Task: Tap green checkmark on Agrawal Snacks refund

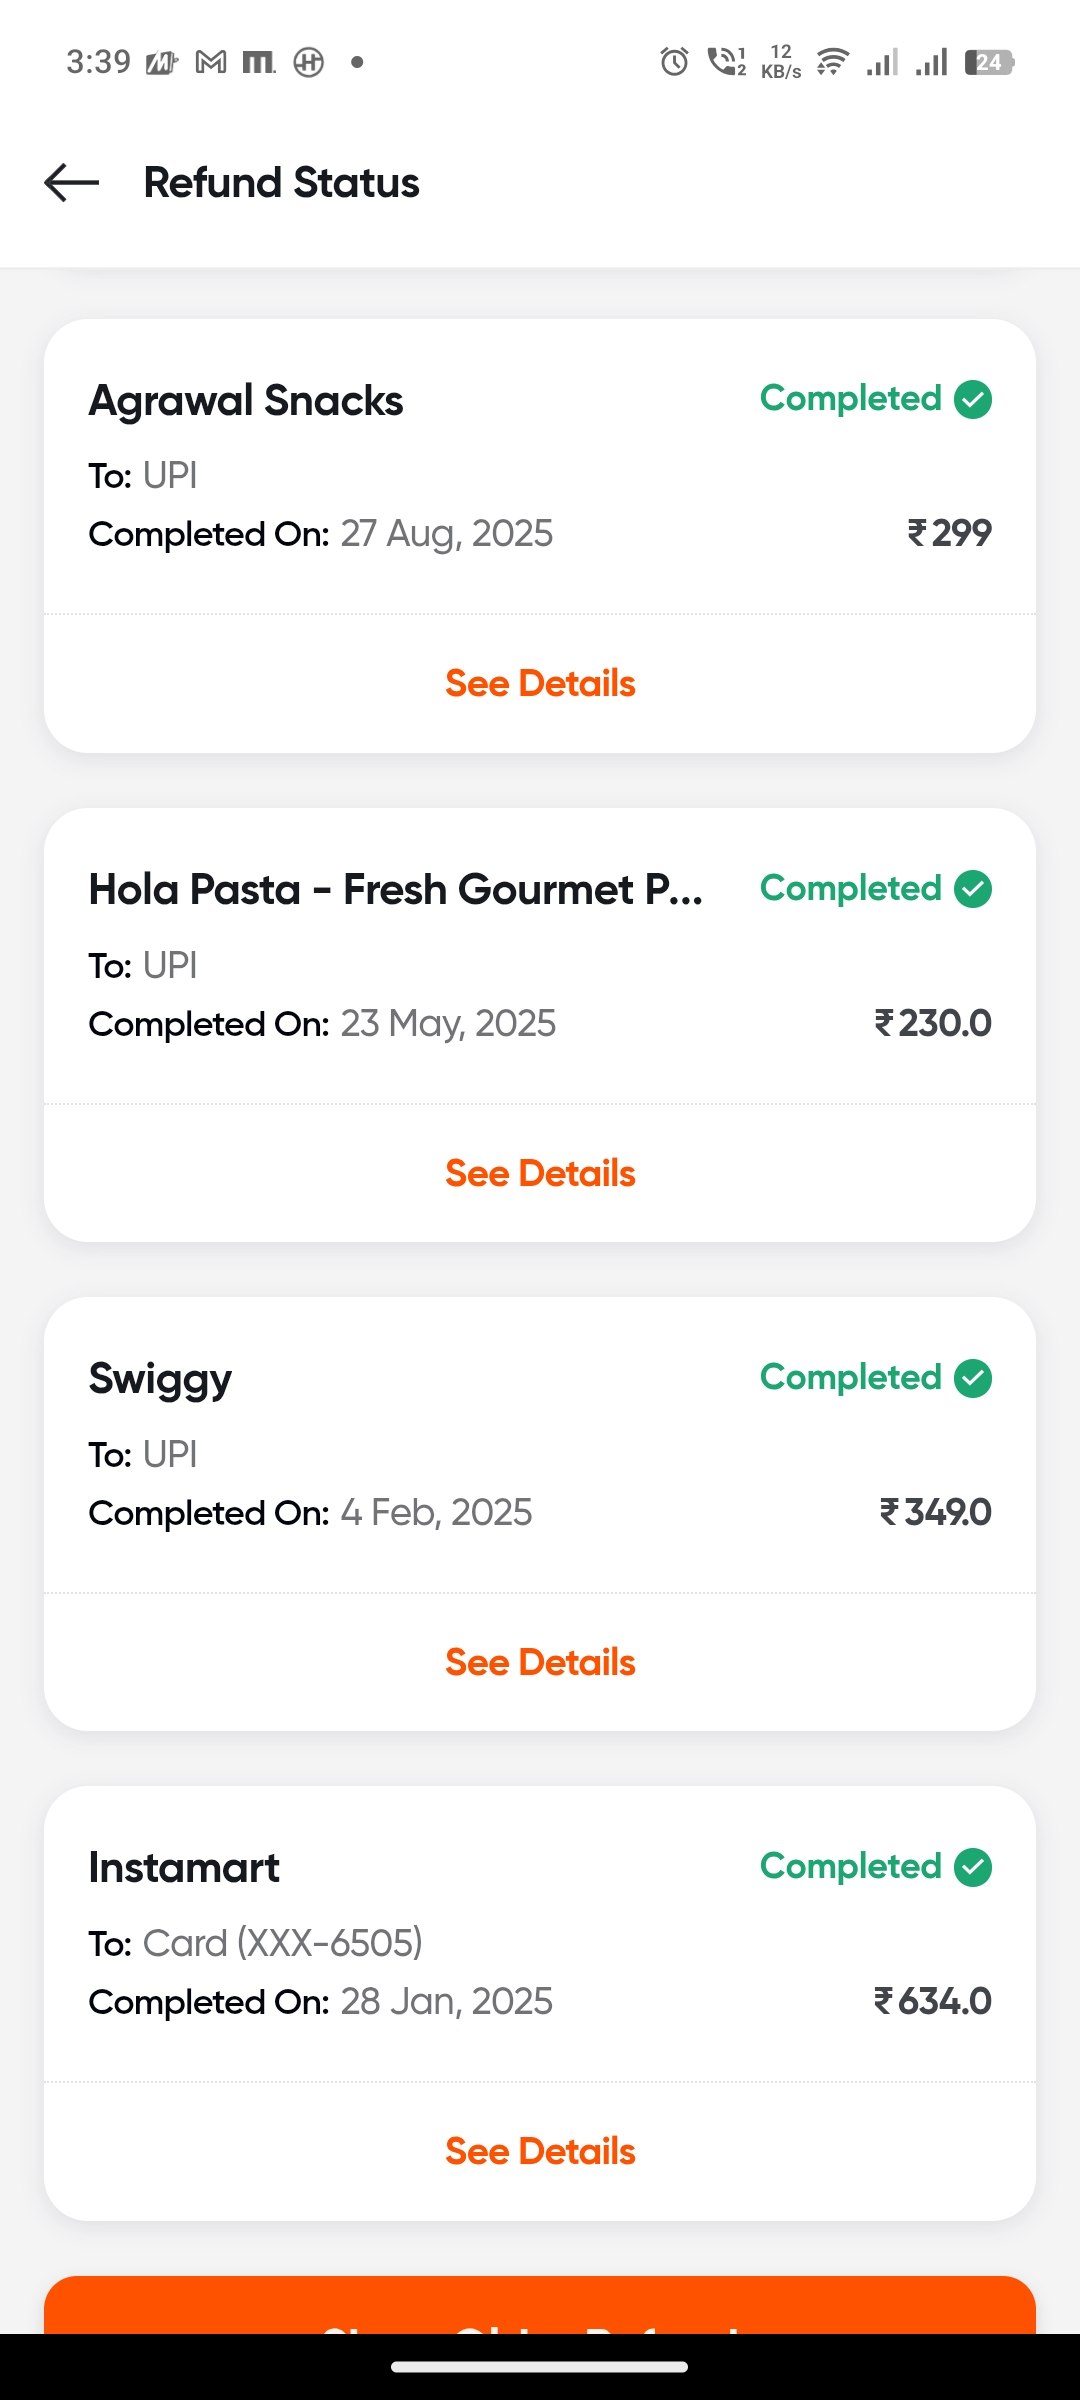Action: [972, 399]
